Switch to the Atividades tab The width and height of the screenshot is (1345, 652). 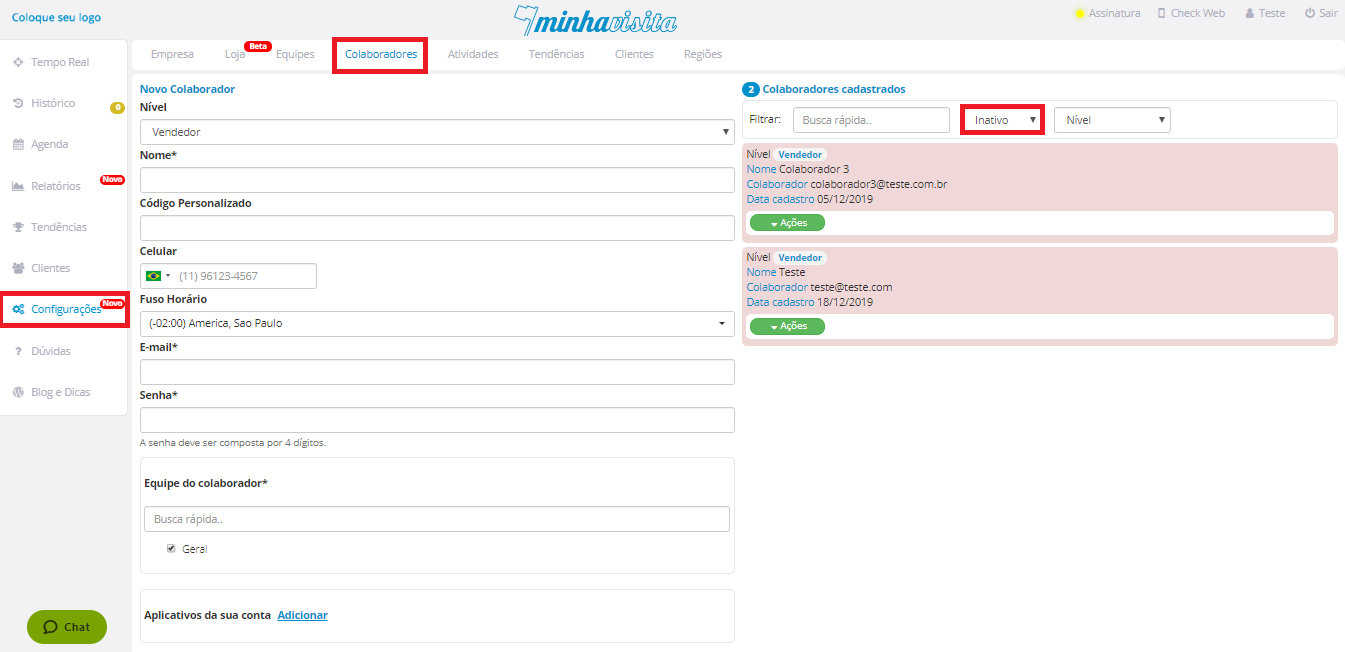click(473, 54)
